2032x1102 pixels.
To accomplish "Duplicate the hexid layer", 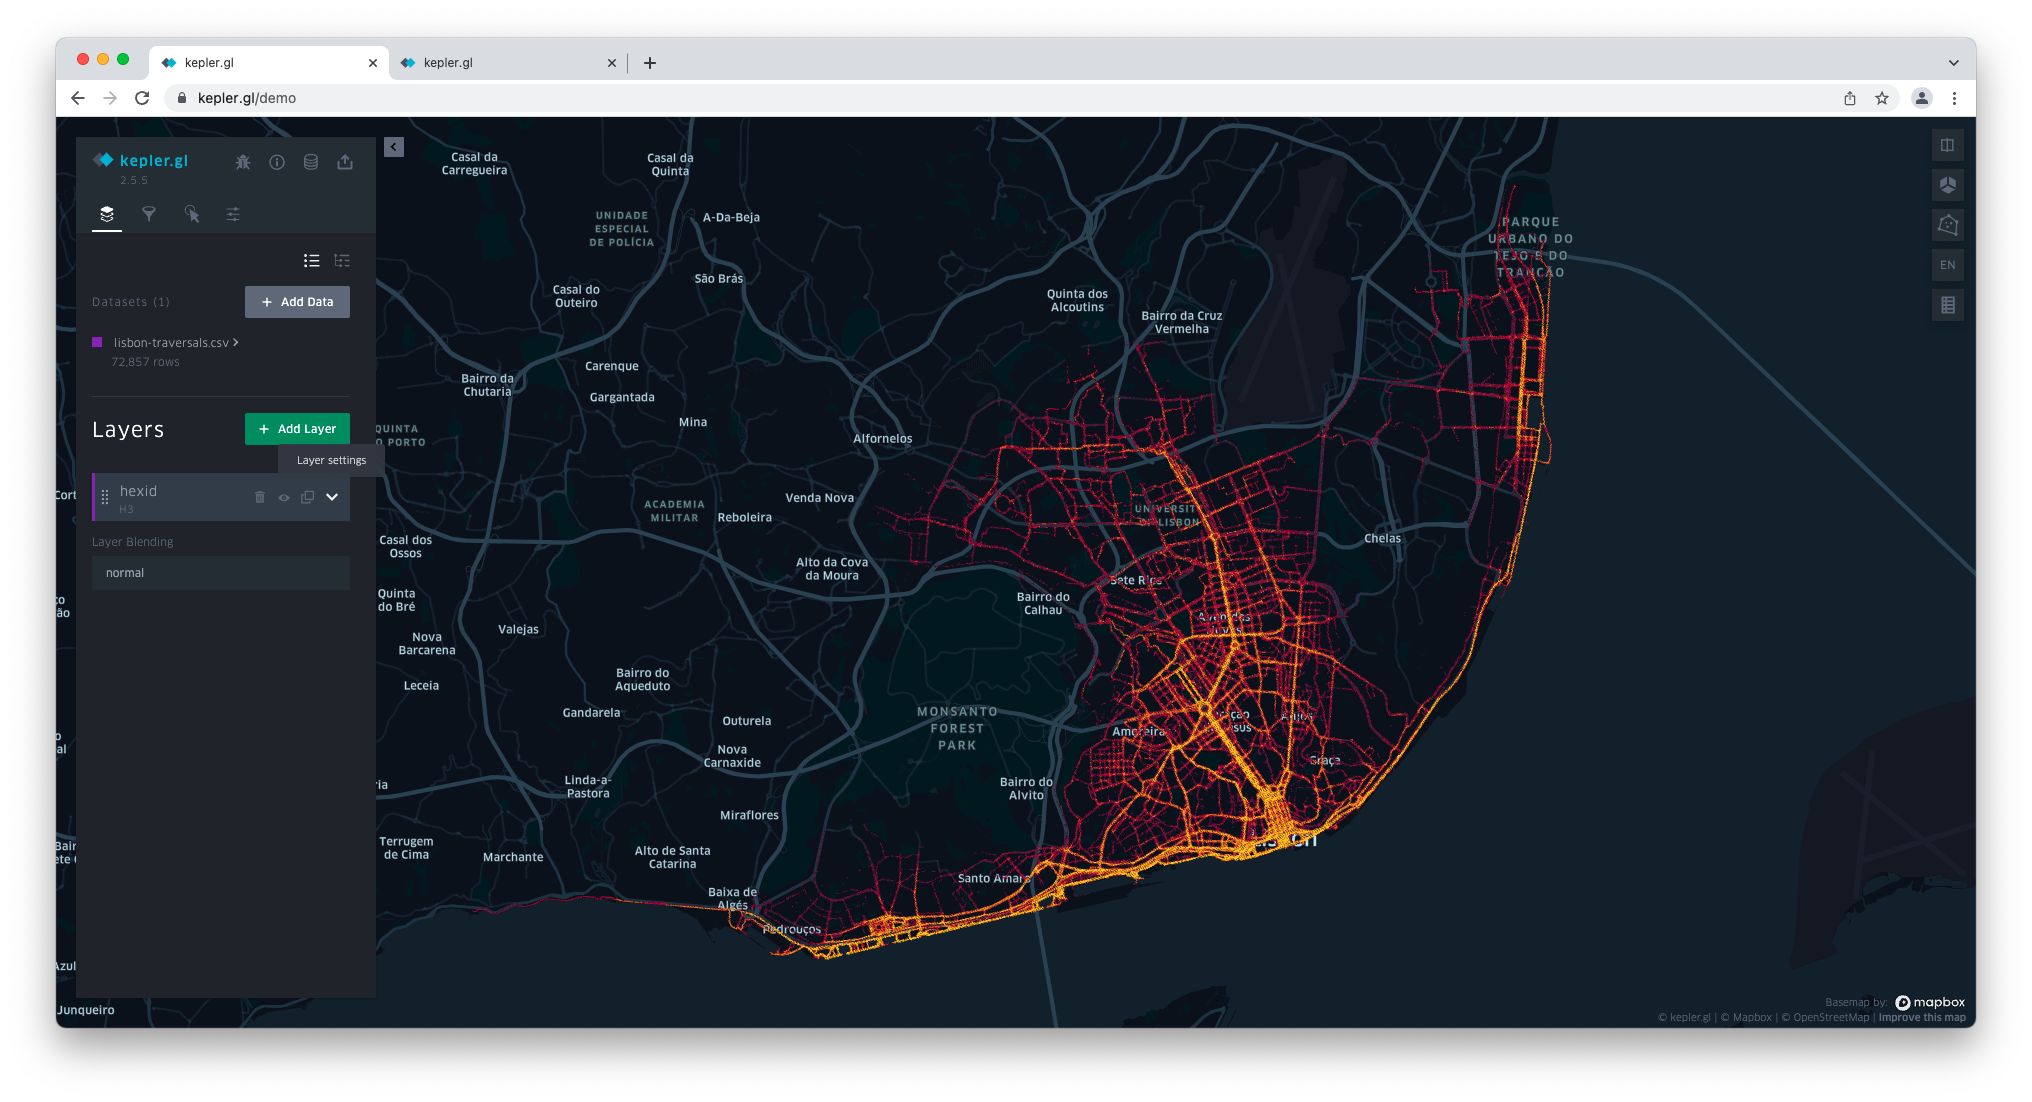I will pyautogui.click(x=308, y=497).
